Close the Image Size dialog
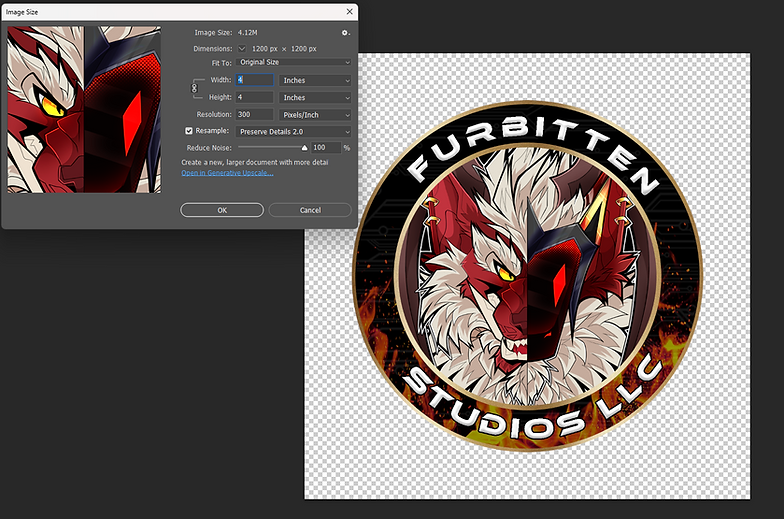The width and height of the screenshot is (784, 519). [x=350, y=12]
